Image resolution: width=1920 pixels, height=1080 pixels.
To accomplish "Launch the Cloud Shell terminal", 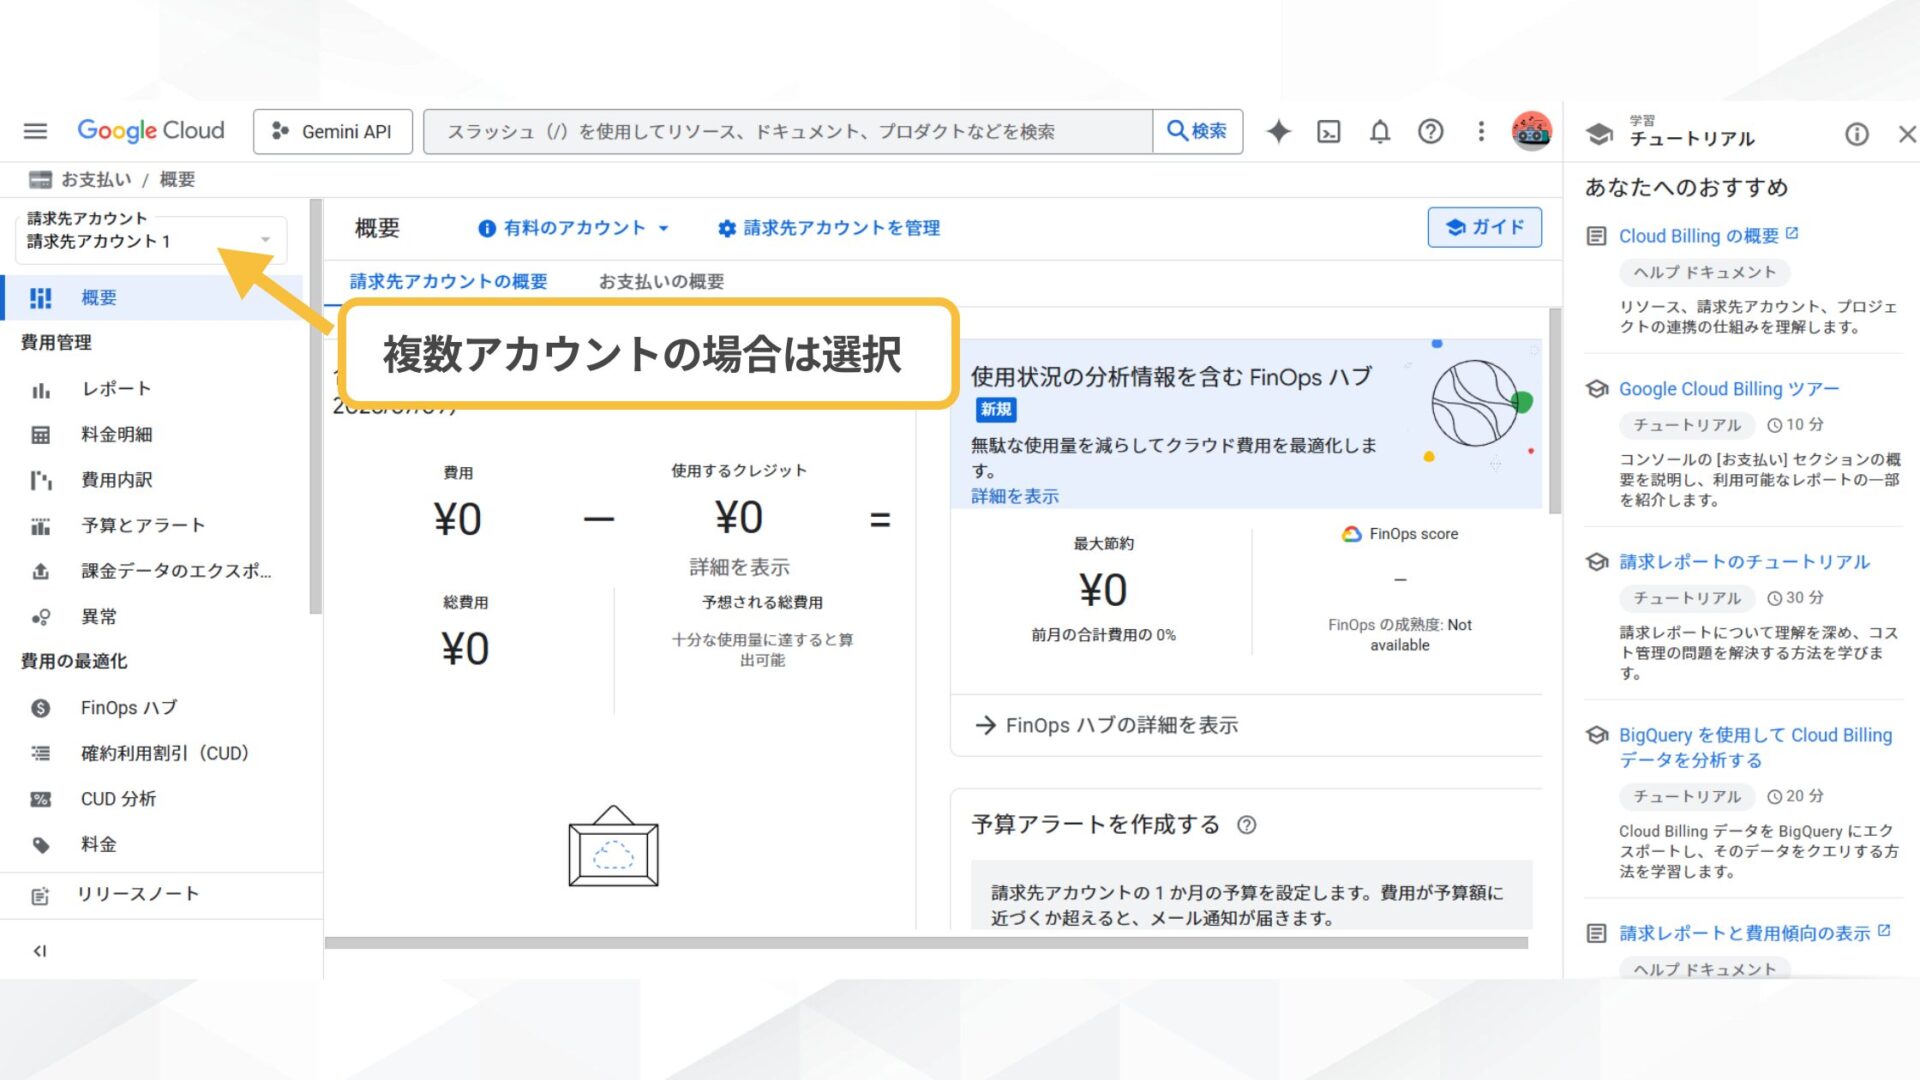I will point(1329,131).
